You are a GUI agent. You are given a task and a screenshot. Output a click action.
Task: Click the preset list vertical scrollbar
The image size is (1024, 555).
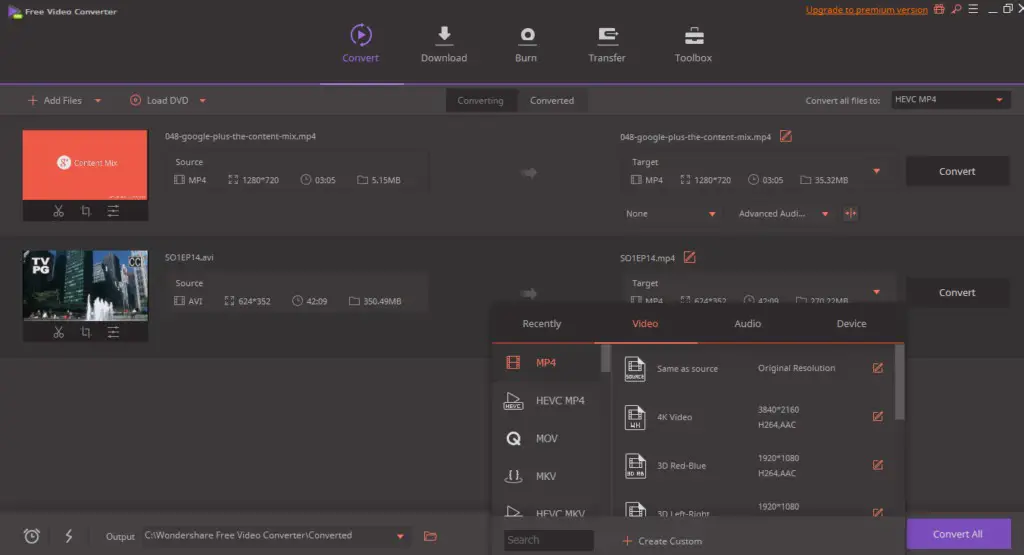point(899,382)
